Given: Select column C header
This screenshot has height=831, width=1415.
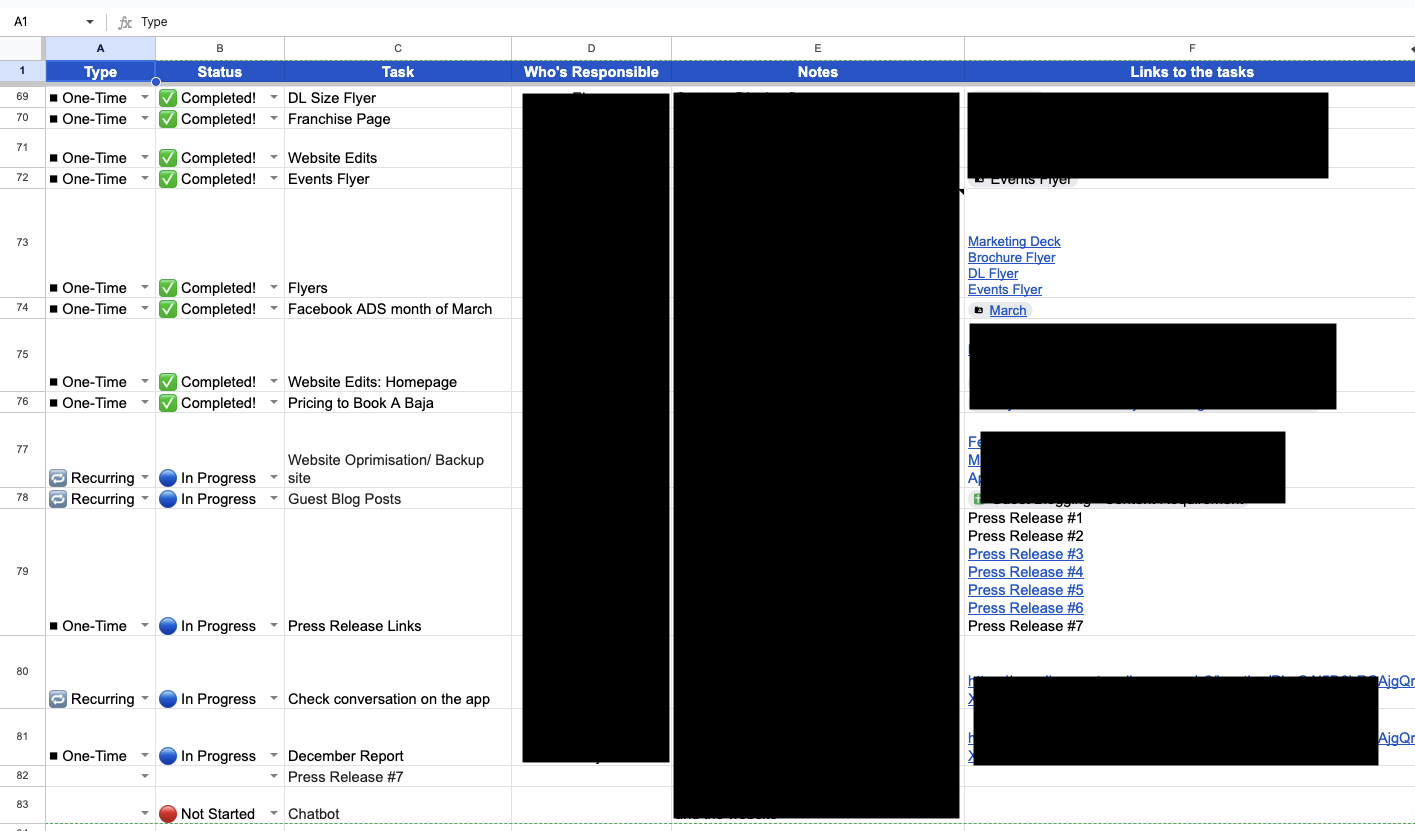Looking at the screenshot, I should [398, 48].
